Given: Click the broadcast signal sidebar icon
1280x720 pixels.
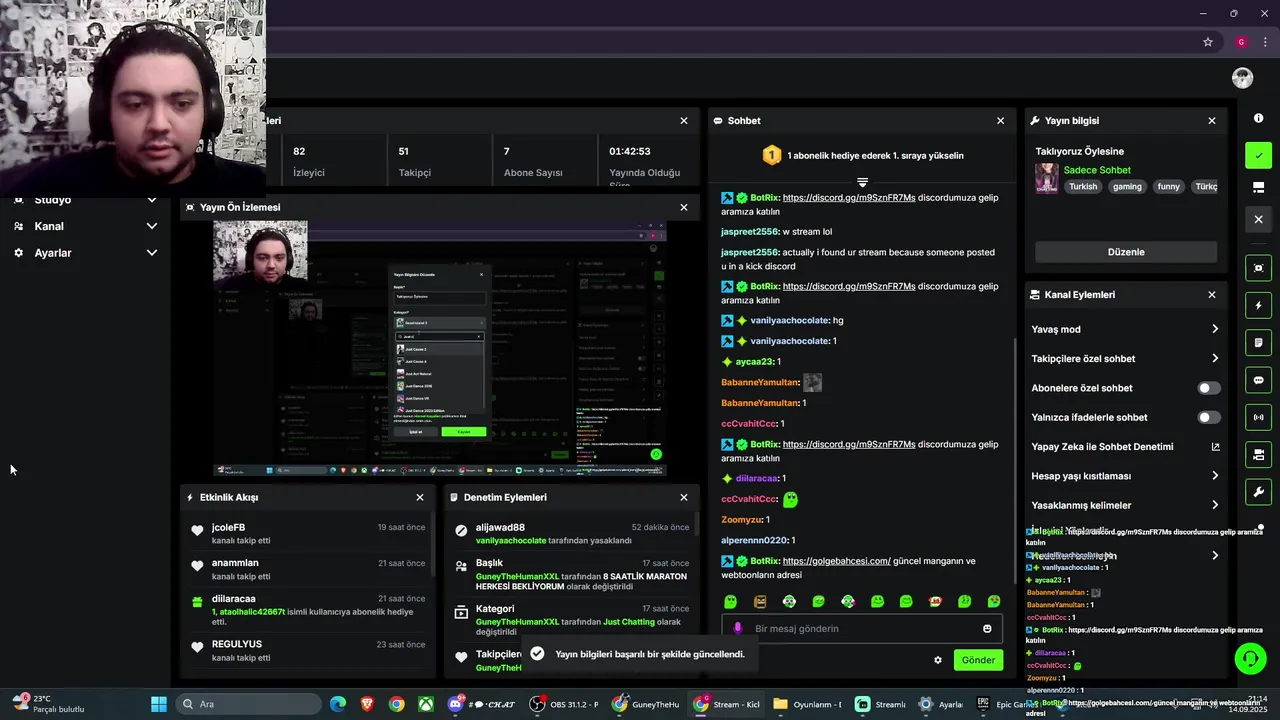Looking at the screenshot, I should 1258,417.
